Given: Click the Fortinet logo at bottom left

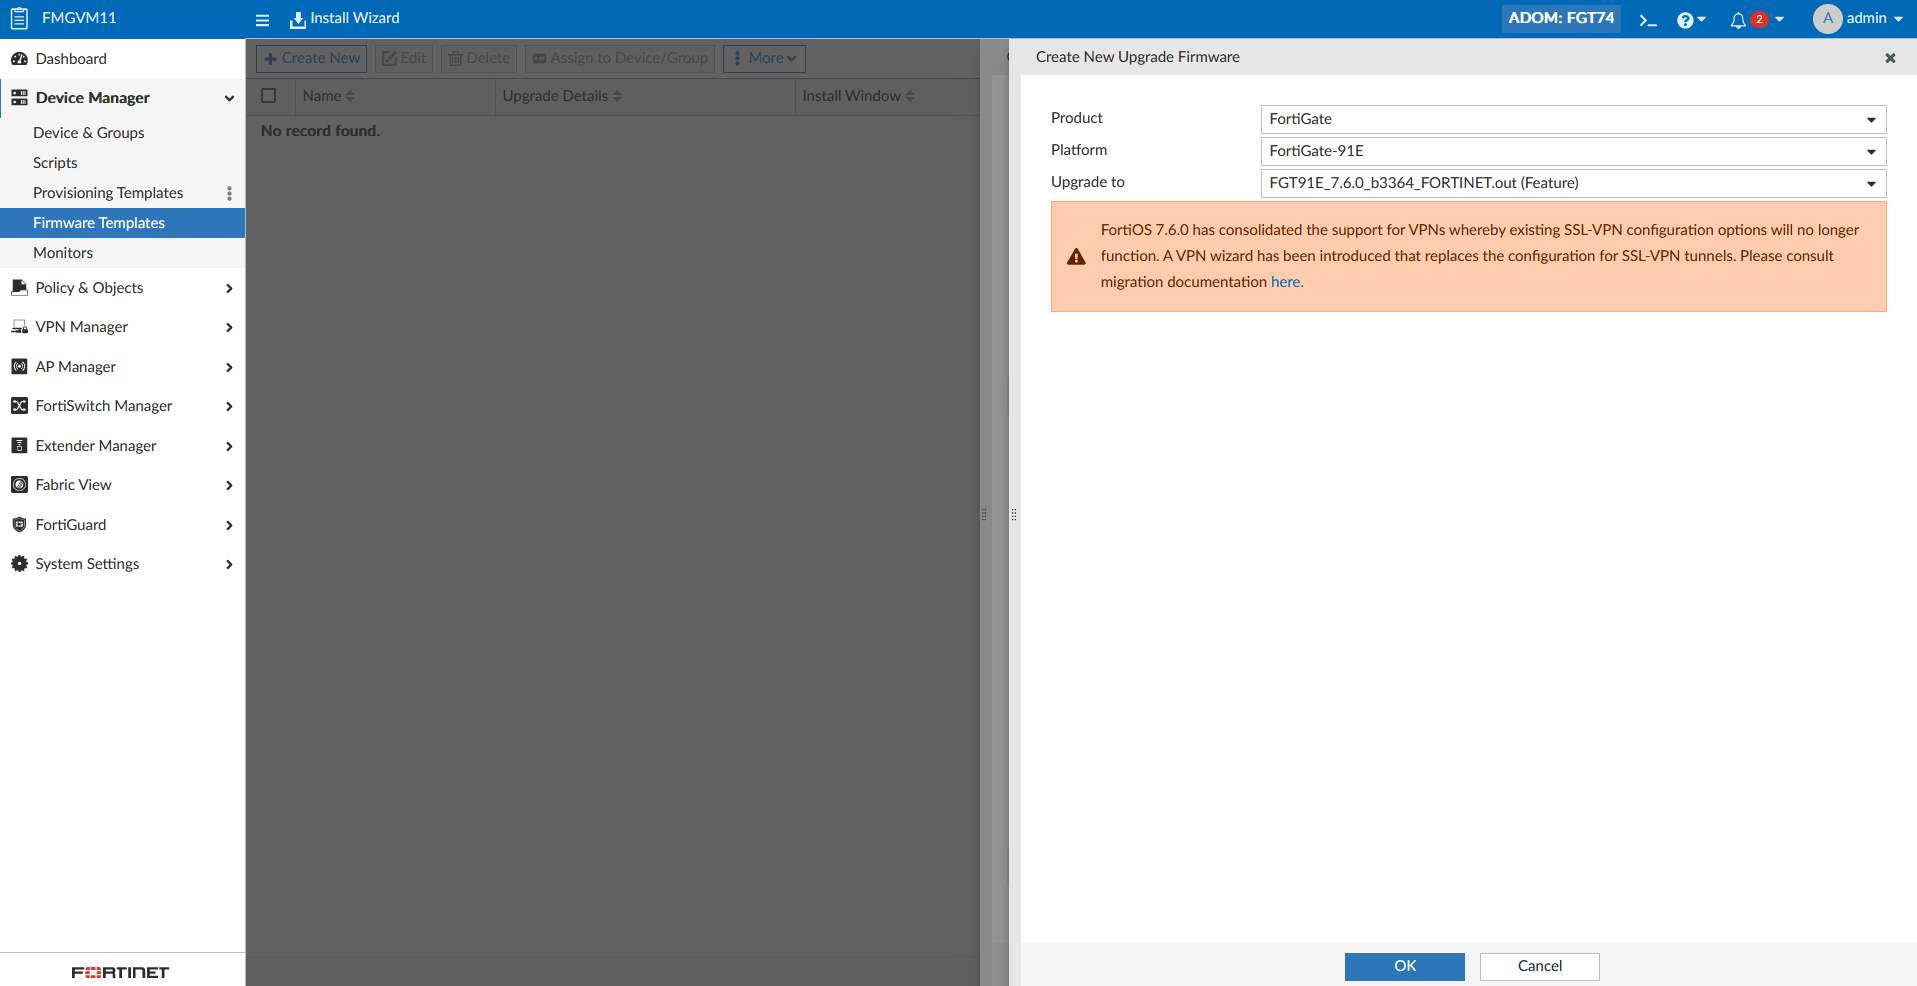Looking at the screenshot, I should pos(119,971).
